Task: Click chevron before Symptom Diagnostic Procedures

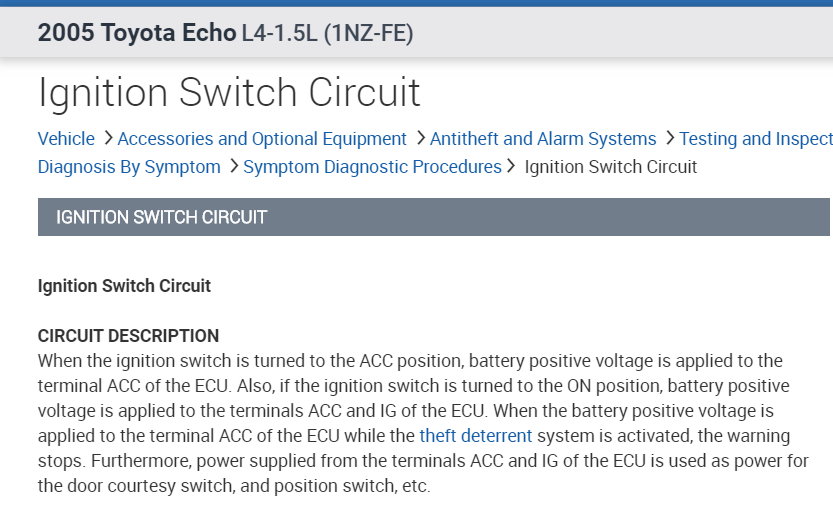Action: (x=234, y=167)
